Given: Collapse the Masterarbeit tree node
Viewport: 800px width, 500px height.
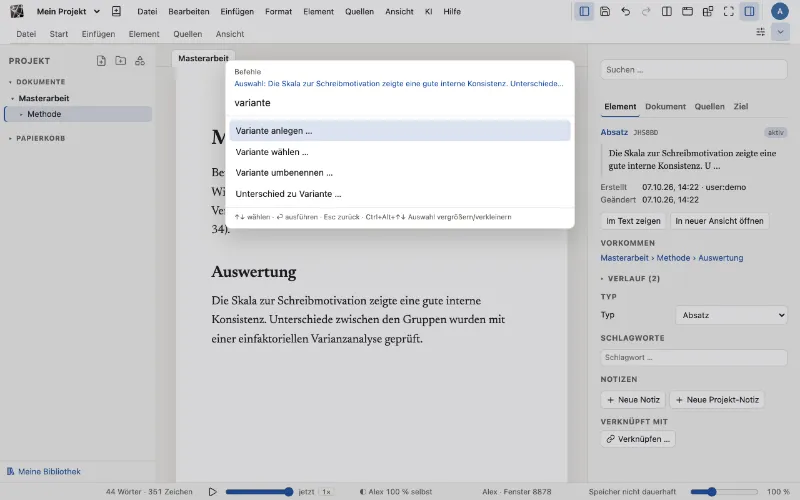Looking at the screenshot, I should (x=12, y=98).
